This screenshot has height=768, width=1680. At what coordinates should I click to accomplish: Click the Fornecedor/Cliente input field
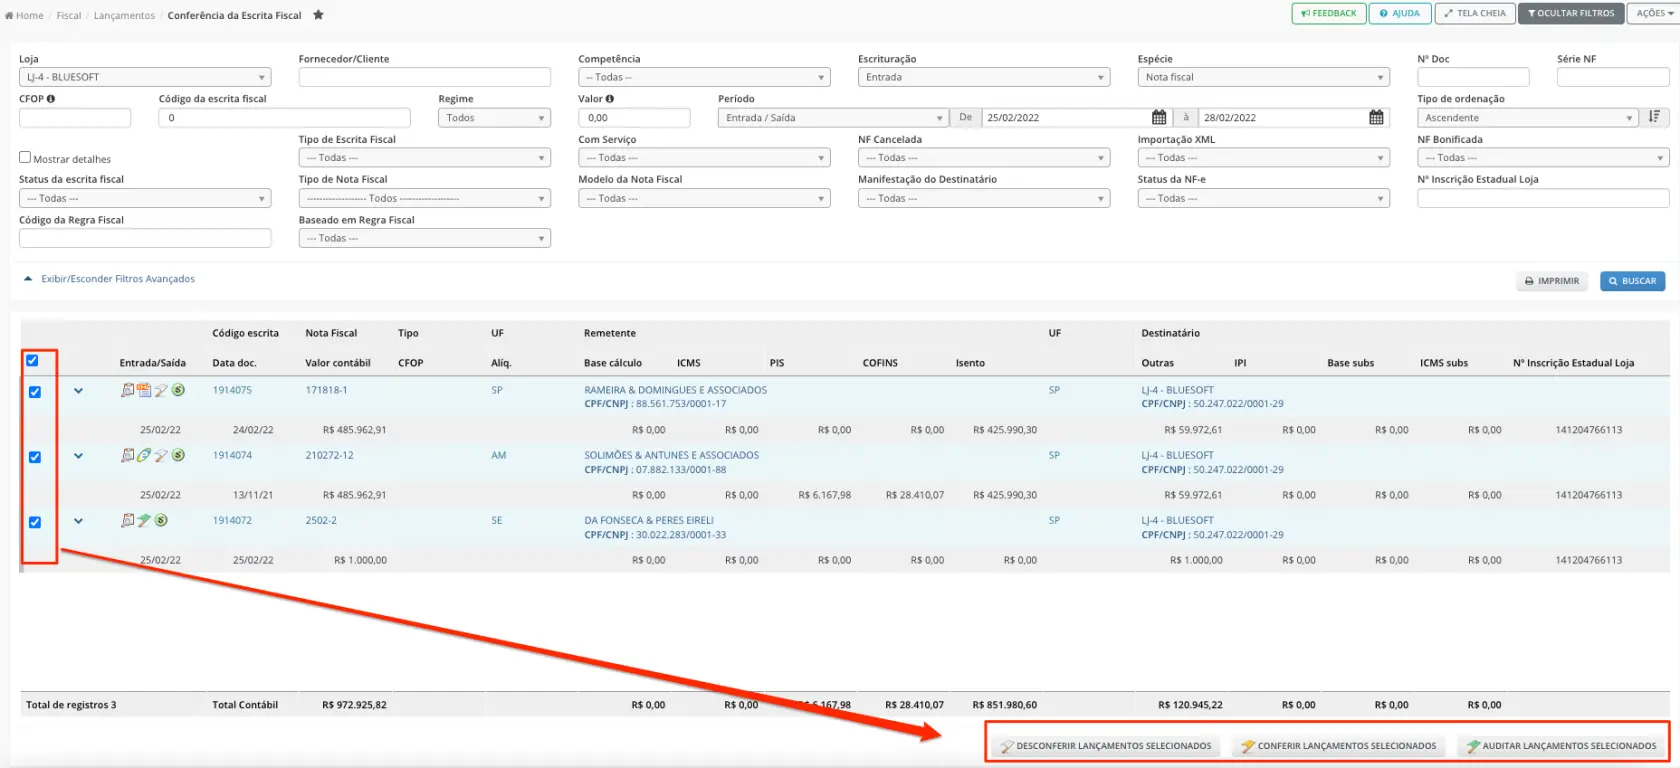tap(424, 77)
